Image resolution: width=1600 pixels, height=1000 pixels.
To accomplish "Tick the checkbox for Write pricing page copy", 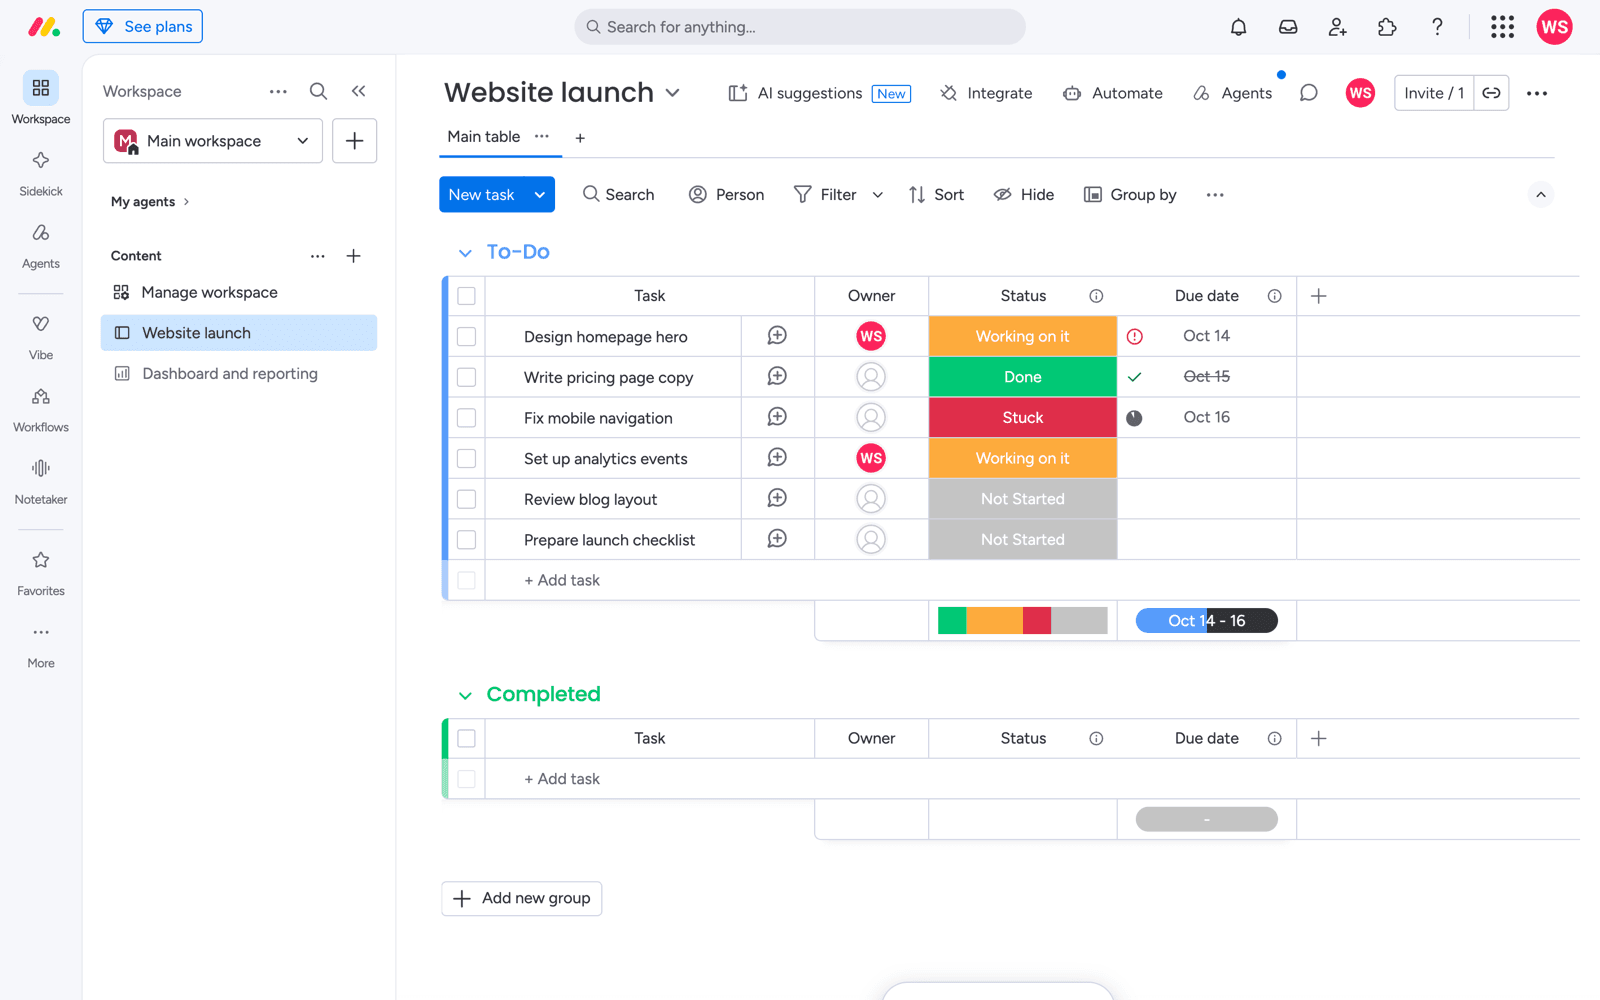I will (x=466, y=377).
